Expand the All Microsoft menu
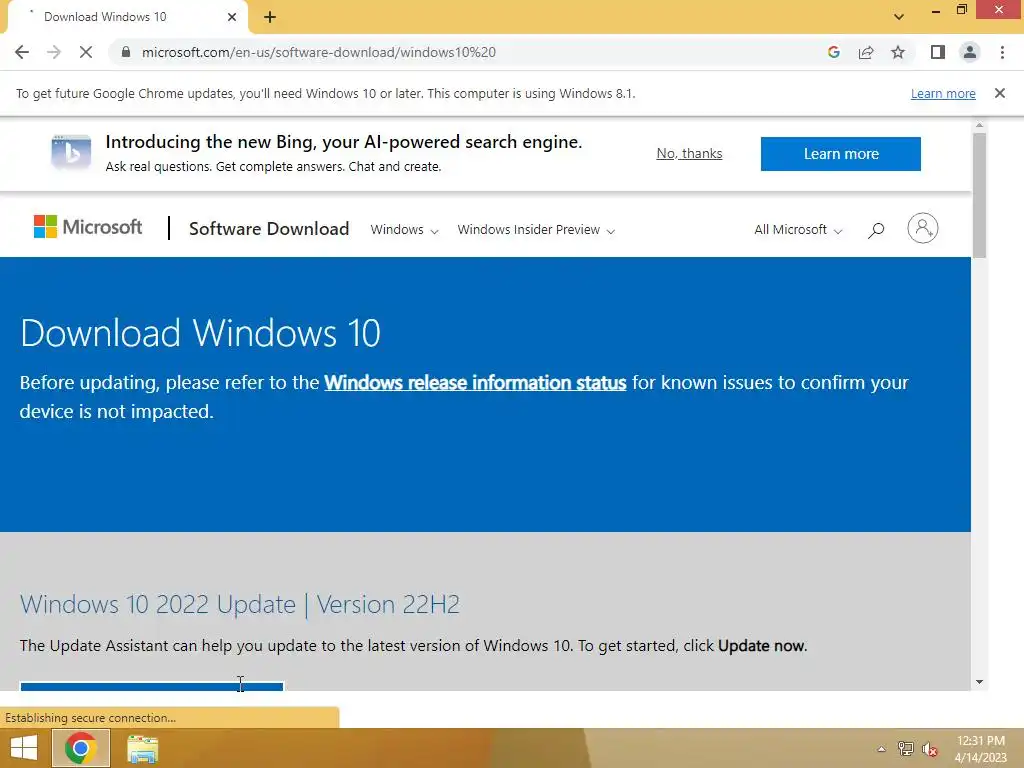Viewport: 1024px width, 768px height. pyautogui.click(x=798, y=230)
